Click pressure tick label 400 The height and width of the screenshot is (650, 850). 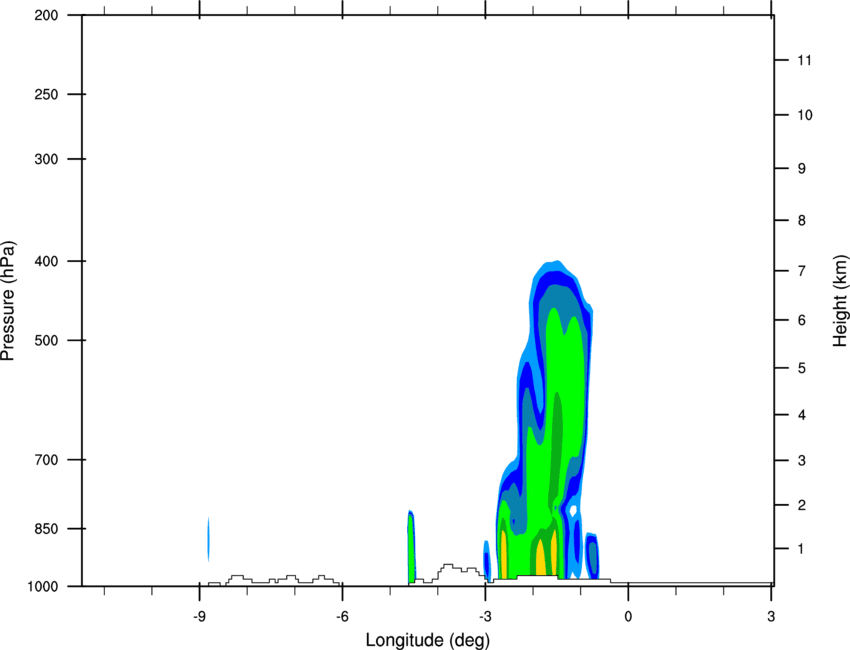point(47,261)
